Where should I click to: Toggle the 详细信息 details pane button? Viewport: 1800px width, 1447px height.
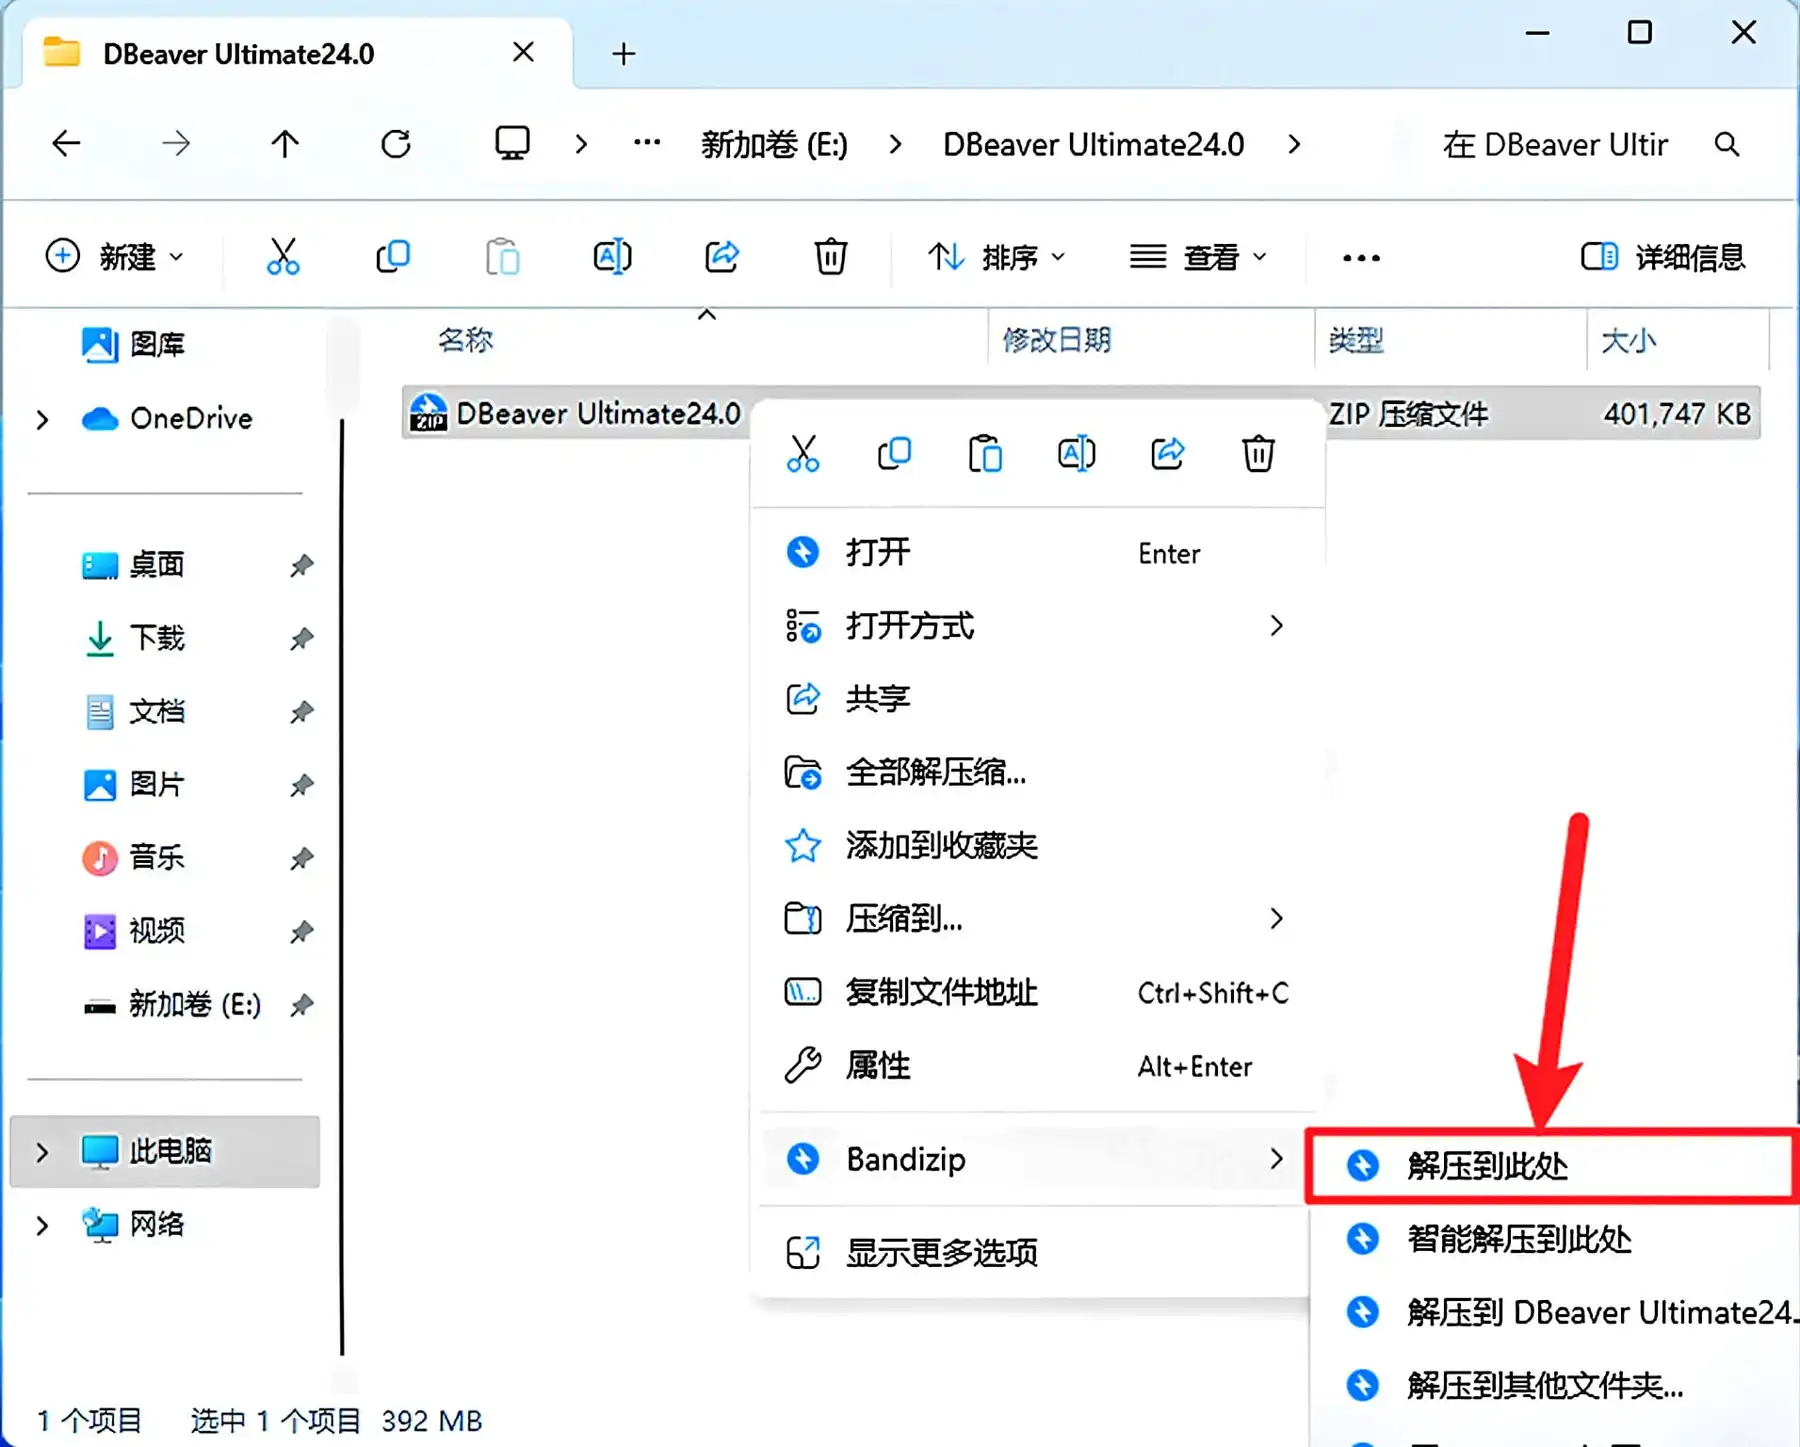pos(1662,257)
